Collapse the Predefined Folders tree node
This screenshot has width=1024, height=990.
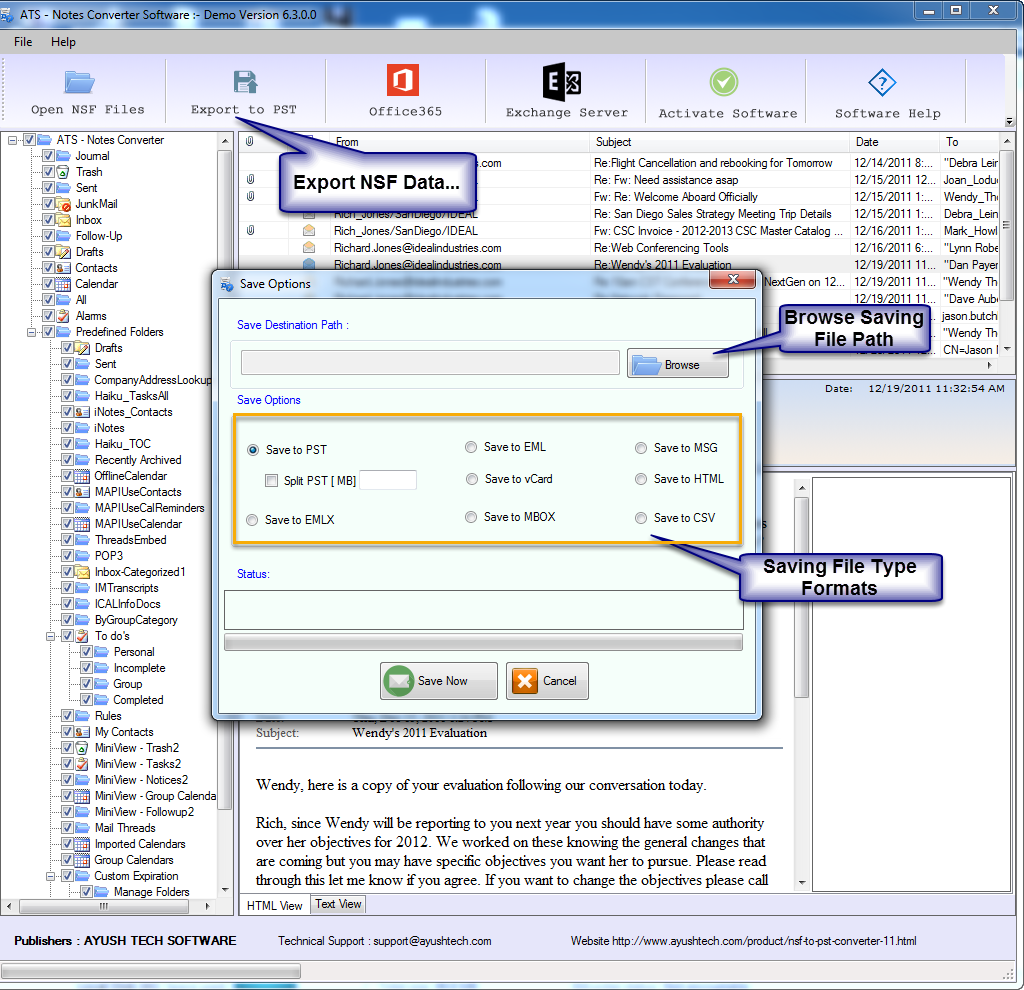point(32,332)
